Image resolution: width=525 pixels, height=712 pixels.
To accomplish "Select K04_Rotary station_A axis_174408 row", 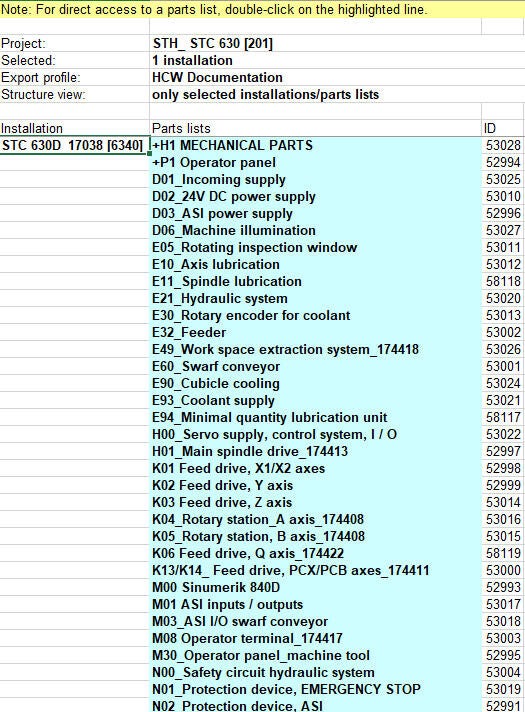I will coord(315,519).
